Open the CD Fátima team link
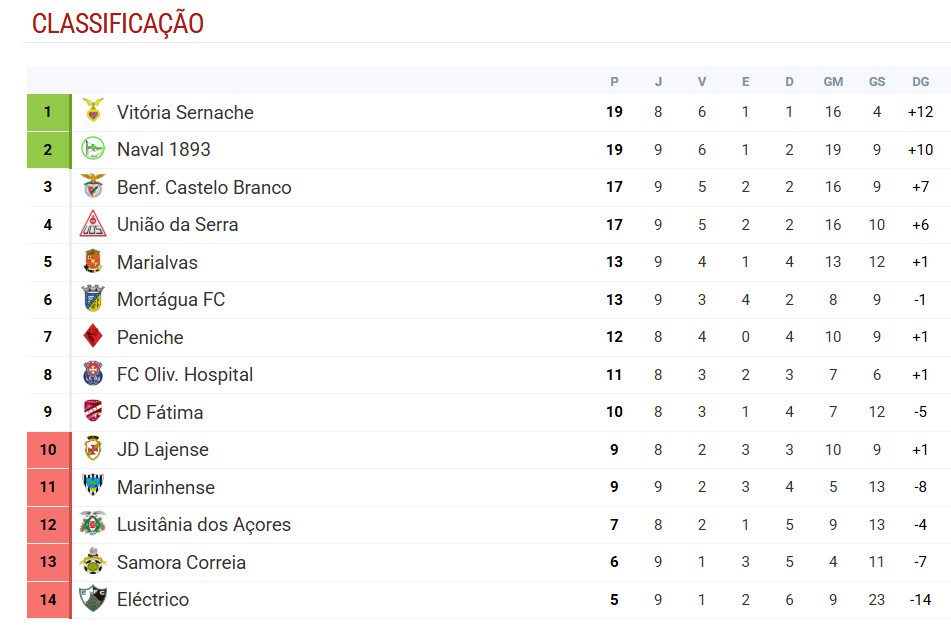Screen dimensions: 951x627 coord(160,412)
